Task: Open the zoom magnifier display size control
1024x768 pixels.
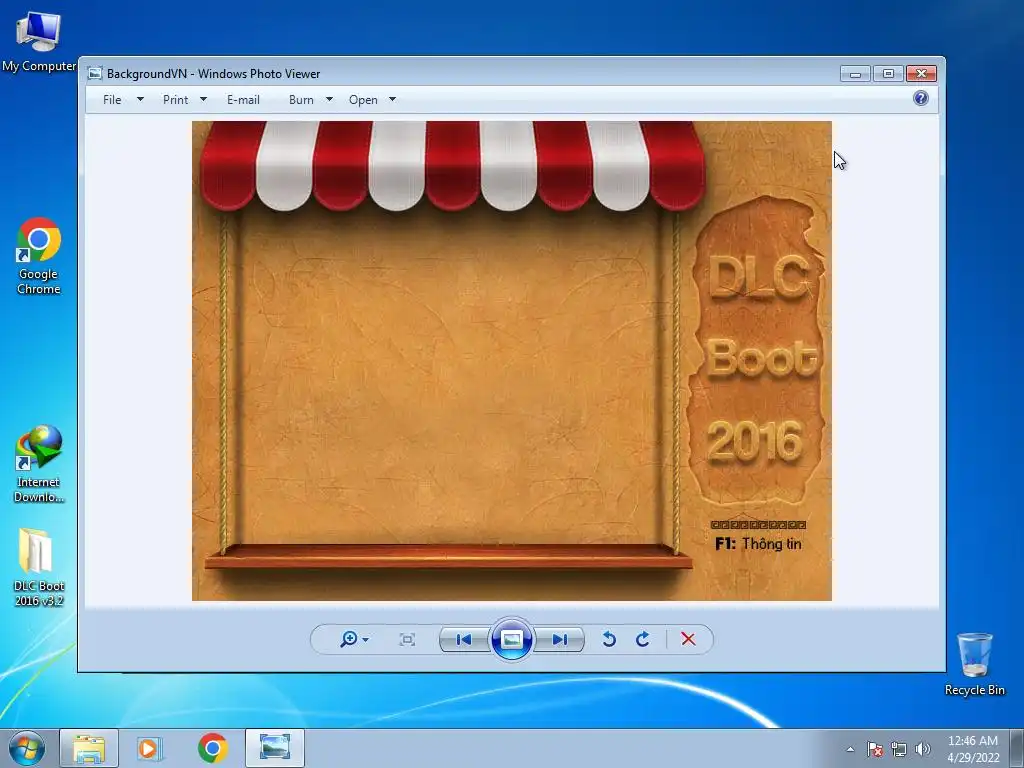Action: pos(353,639)
